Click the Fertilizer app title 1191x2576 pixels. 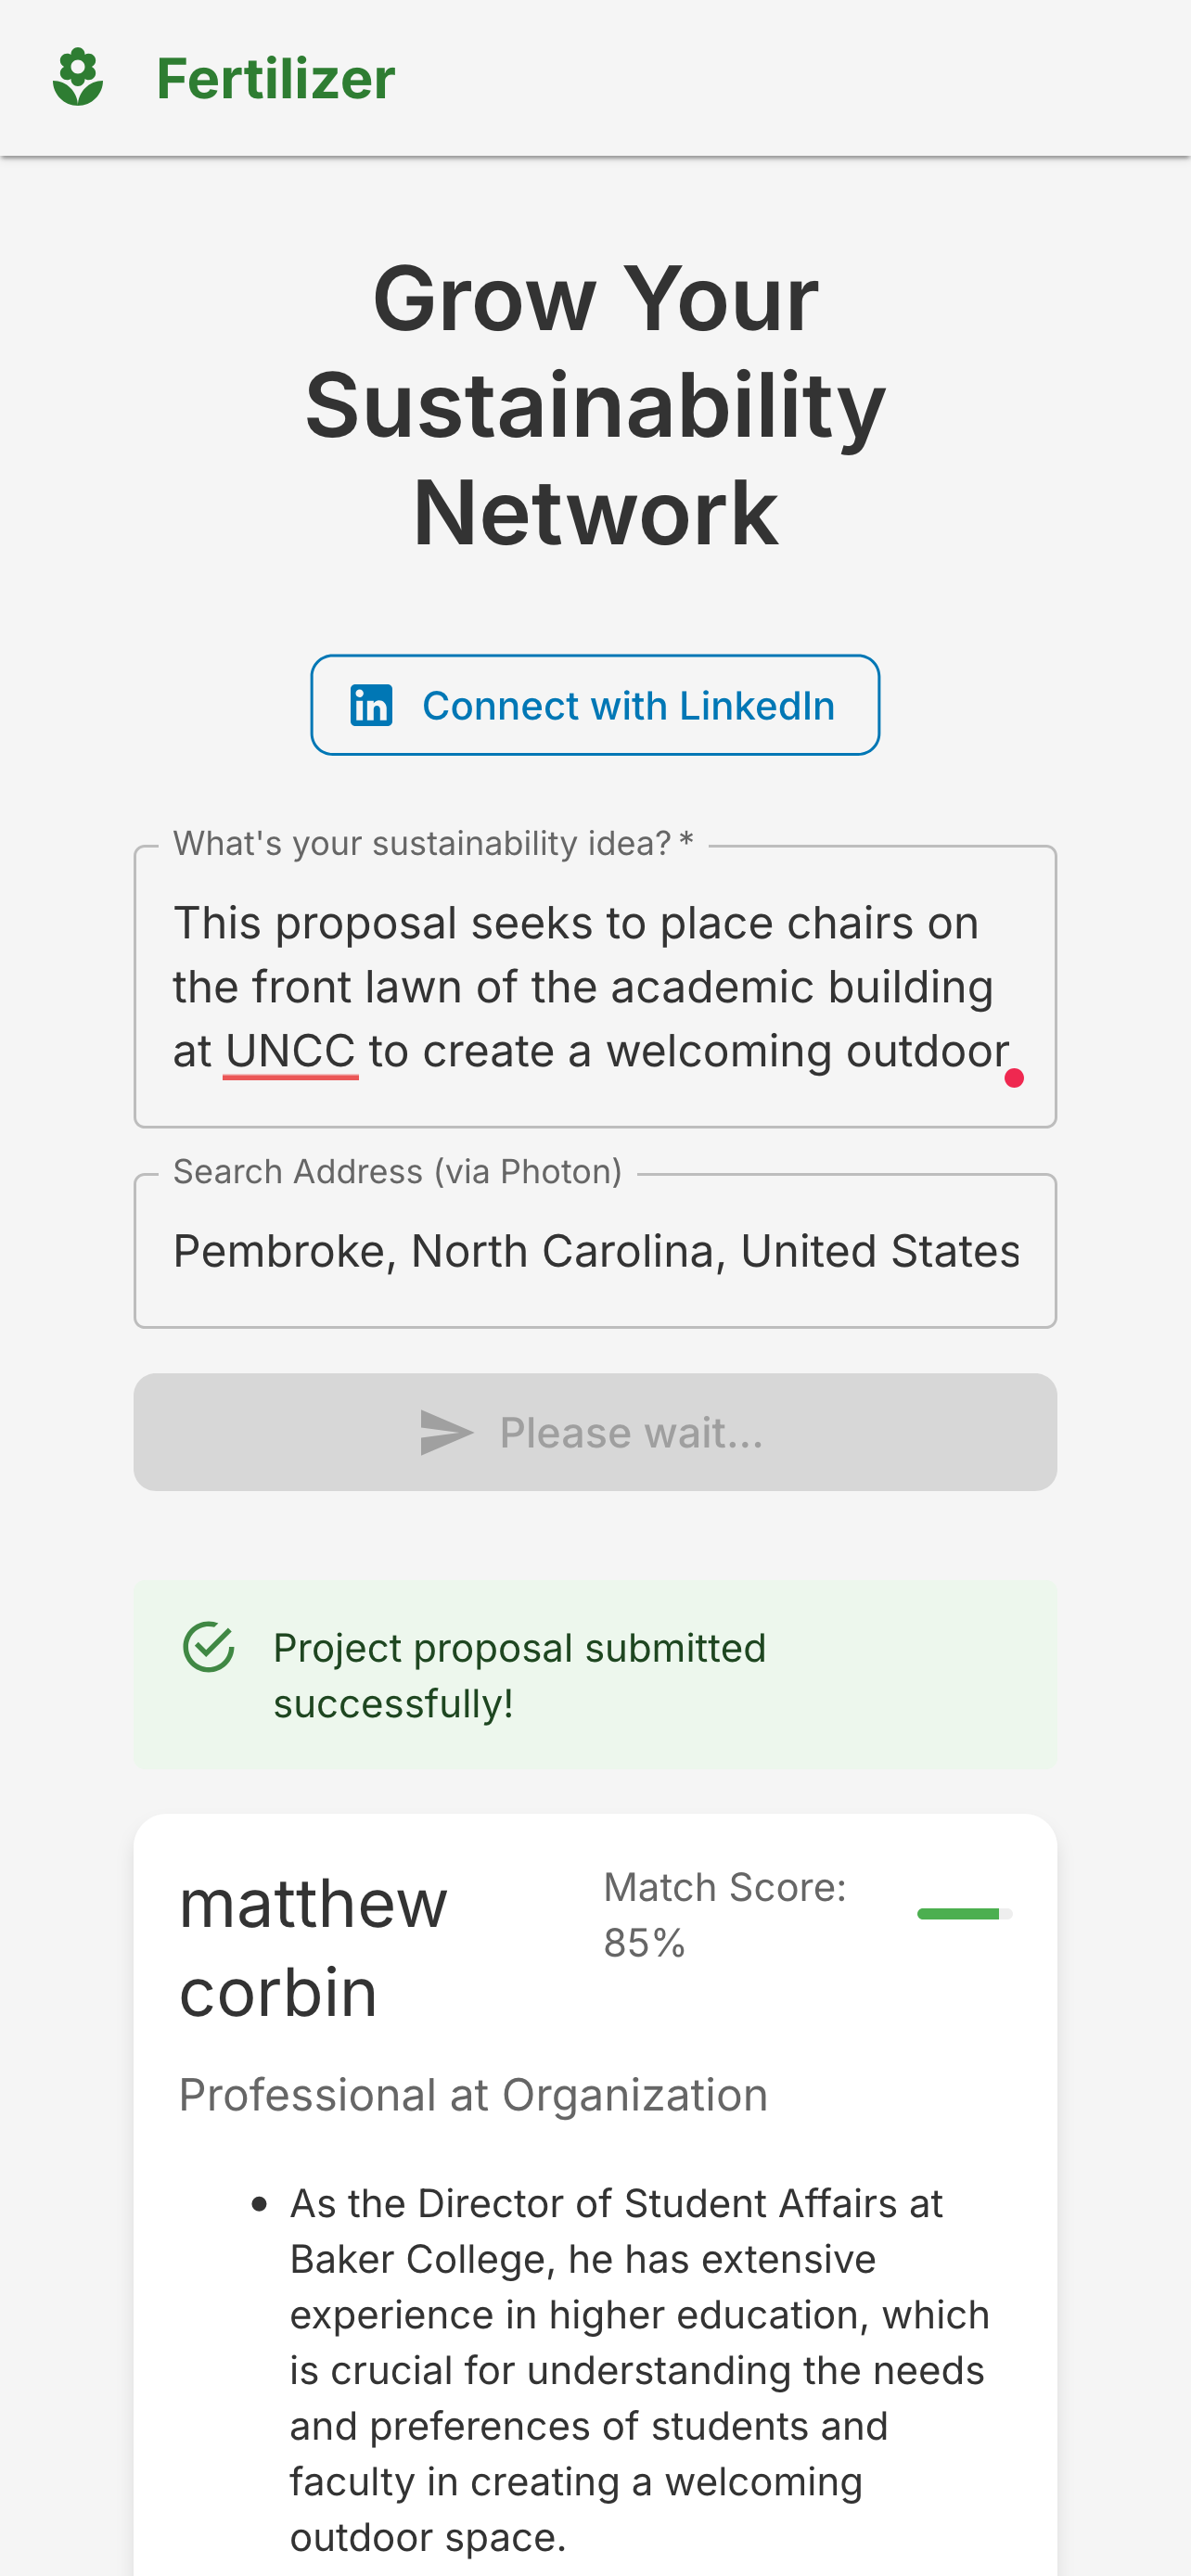275,78
